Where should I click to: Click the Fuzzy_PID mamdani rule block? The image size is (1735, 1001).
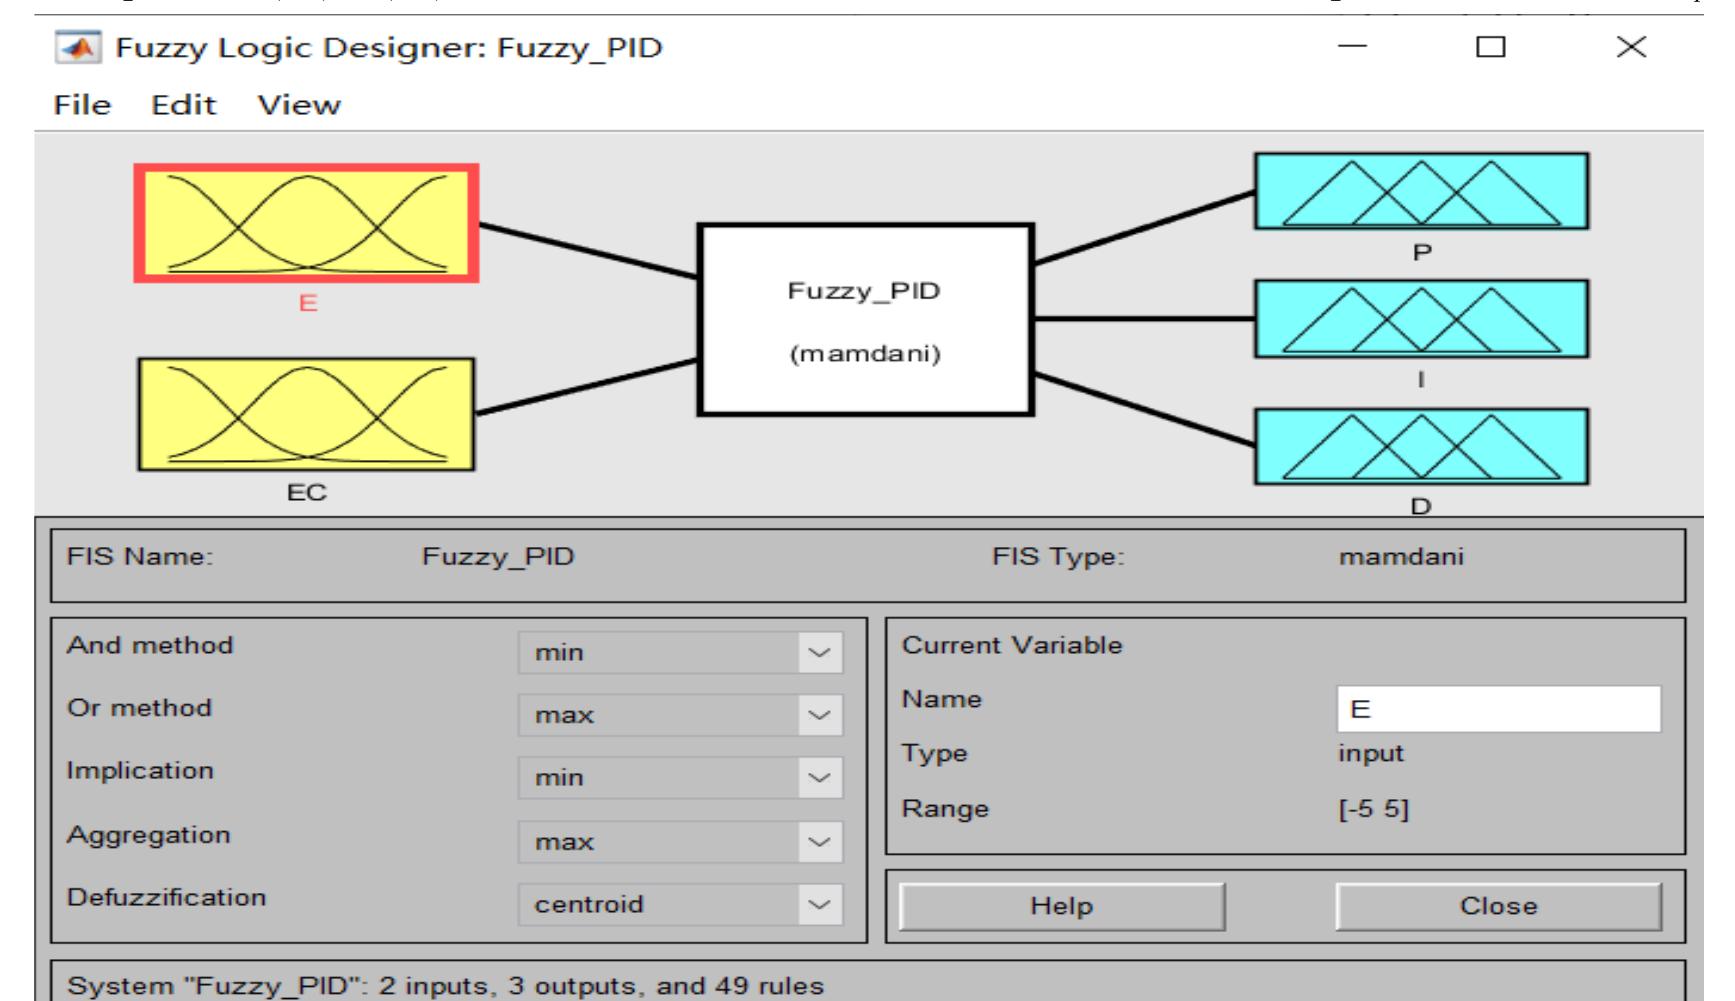pos(865,320)
